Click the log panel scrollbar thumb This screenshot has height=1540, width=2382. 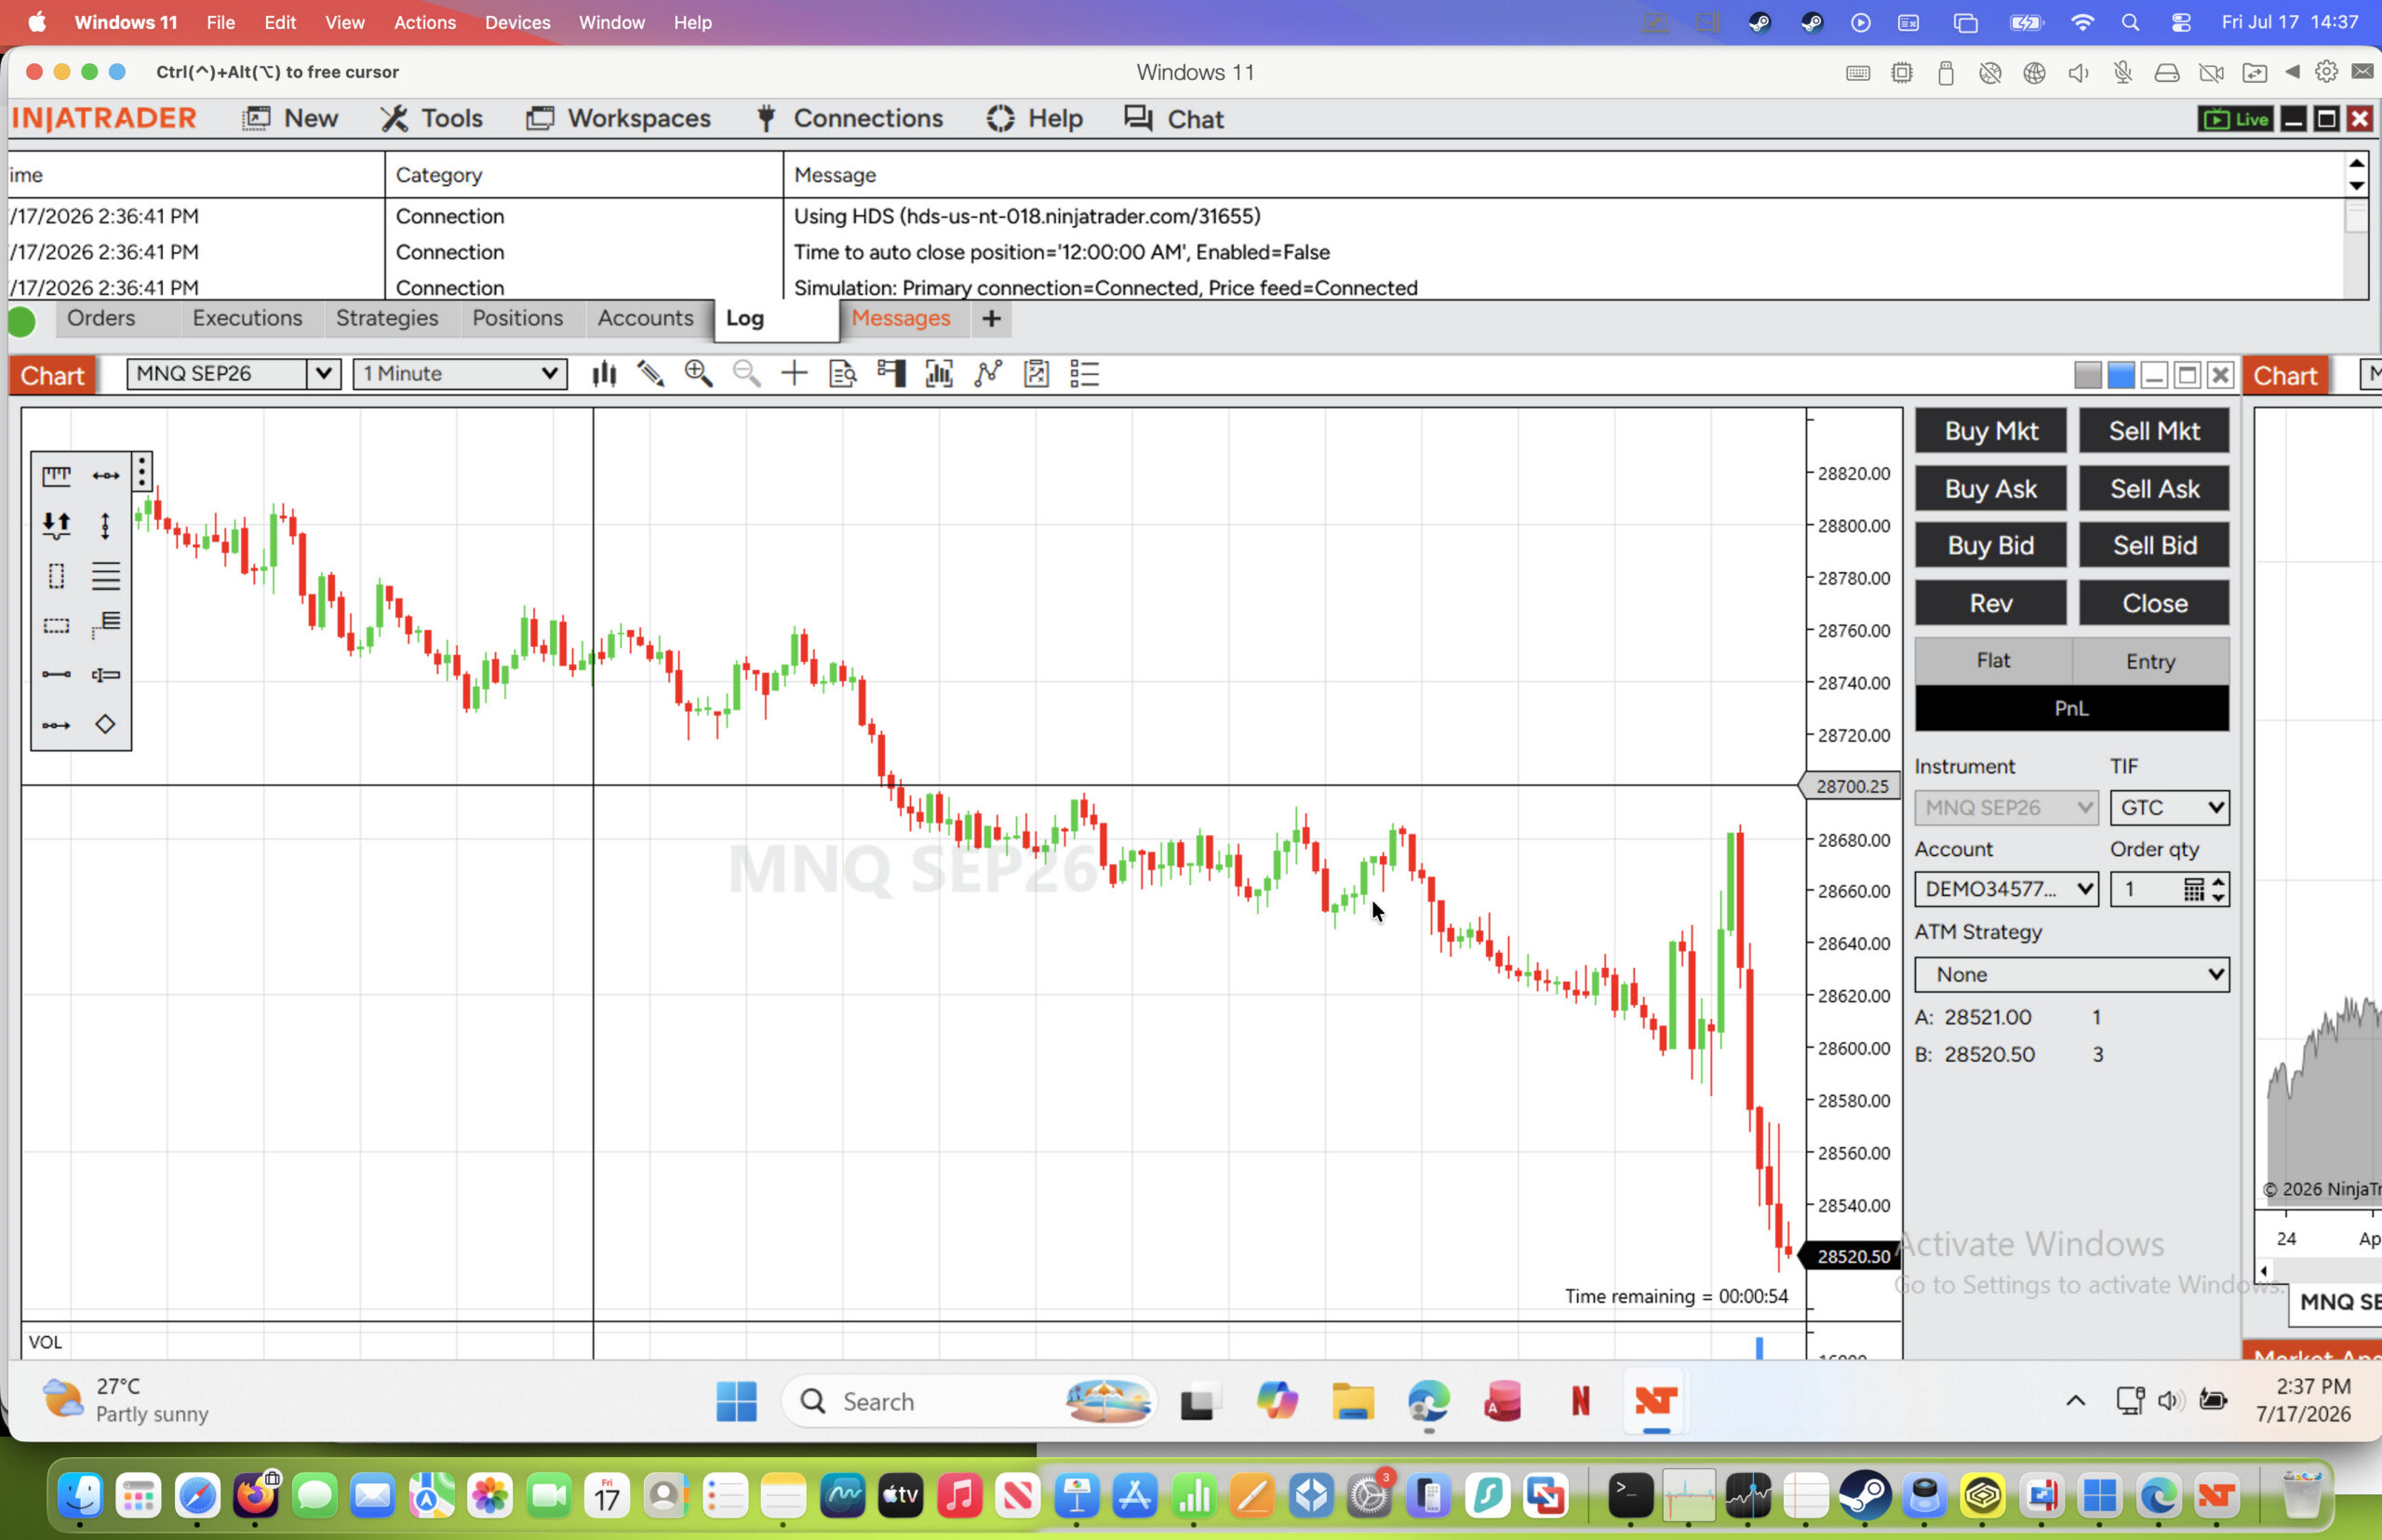2356,217
